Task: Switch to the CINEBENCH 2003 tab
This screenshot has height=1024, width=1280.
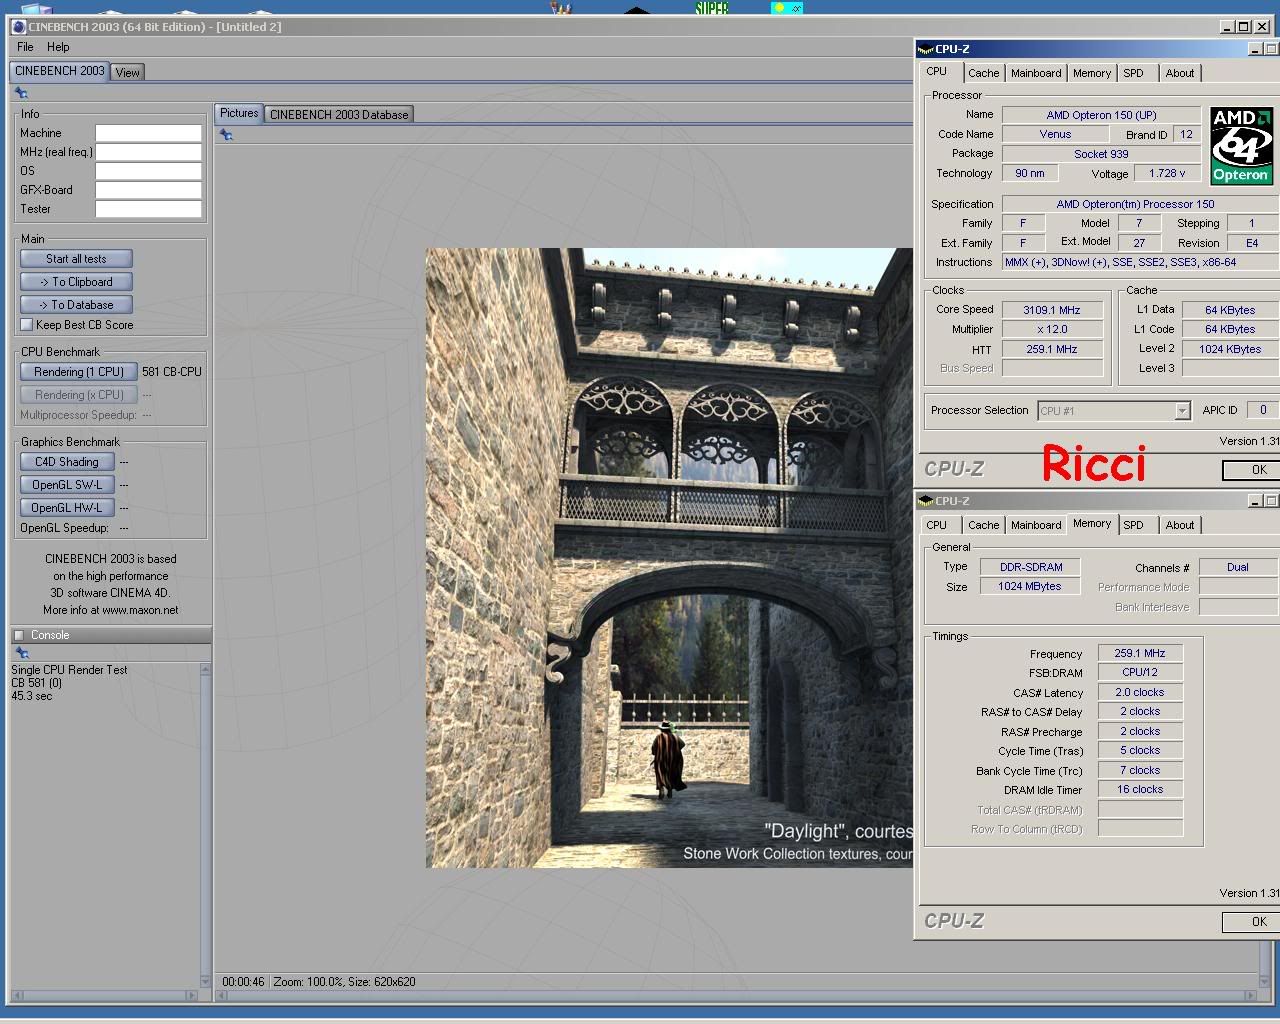Action: [60, 71]
